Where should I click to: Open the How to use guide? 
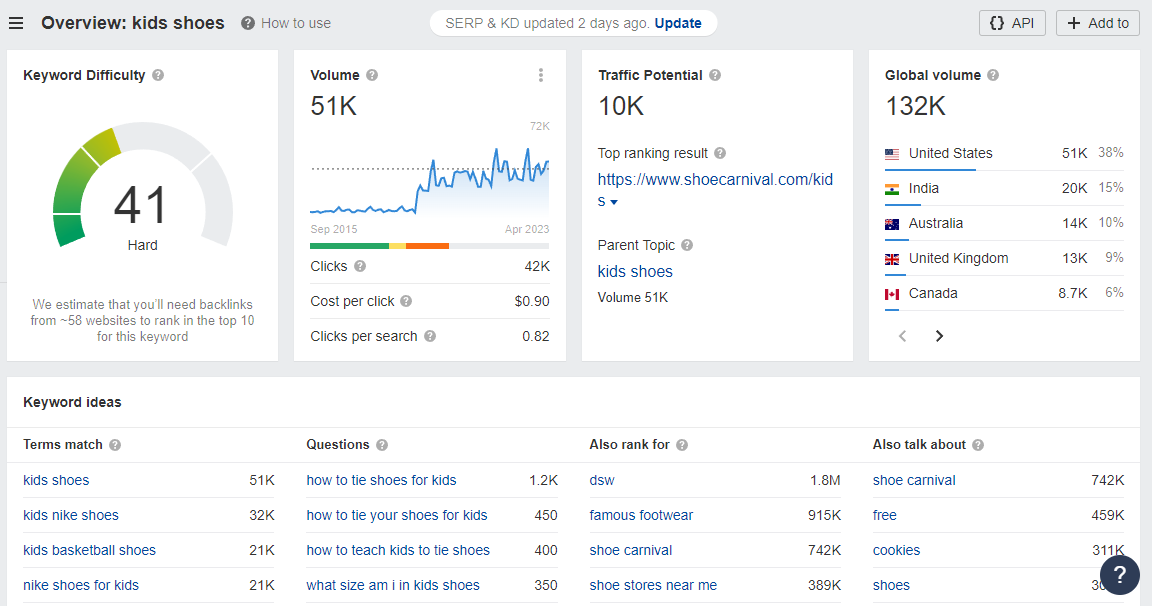click(286, 23)
